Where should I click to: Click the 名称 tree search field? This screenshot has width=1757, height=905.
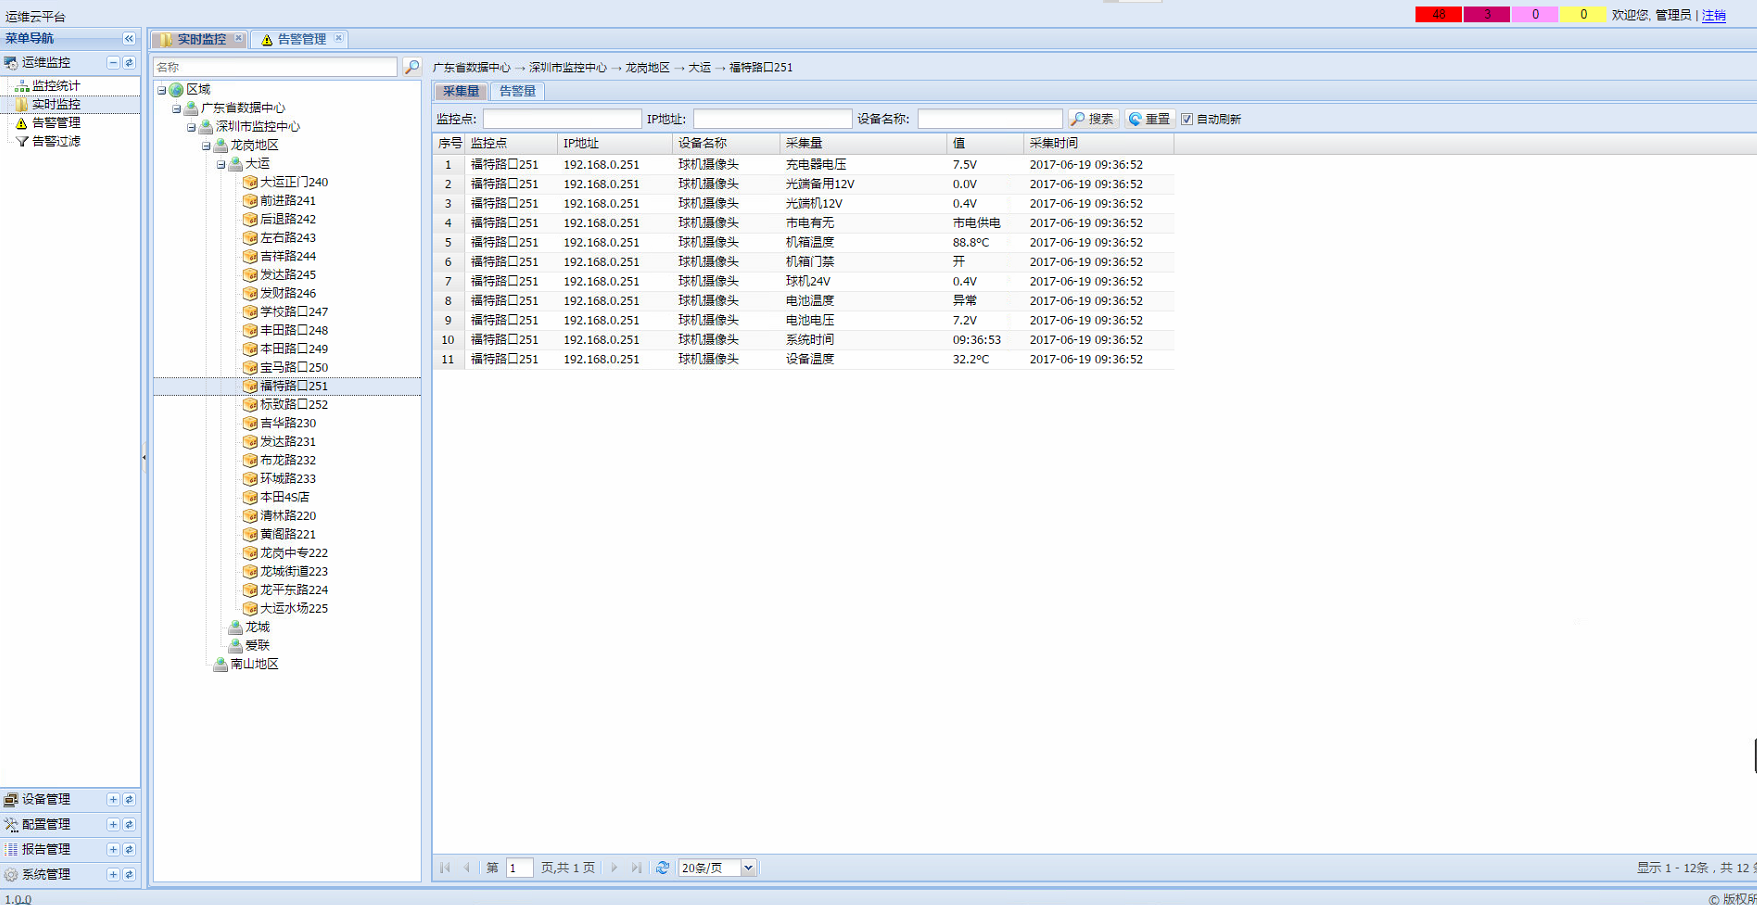[x=275, y=67]
